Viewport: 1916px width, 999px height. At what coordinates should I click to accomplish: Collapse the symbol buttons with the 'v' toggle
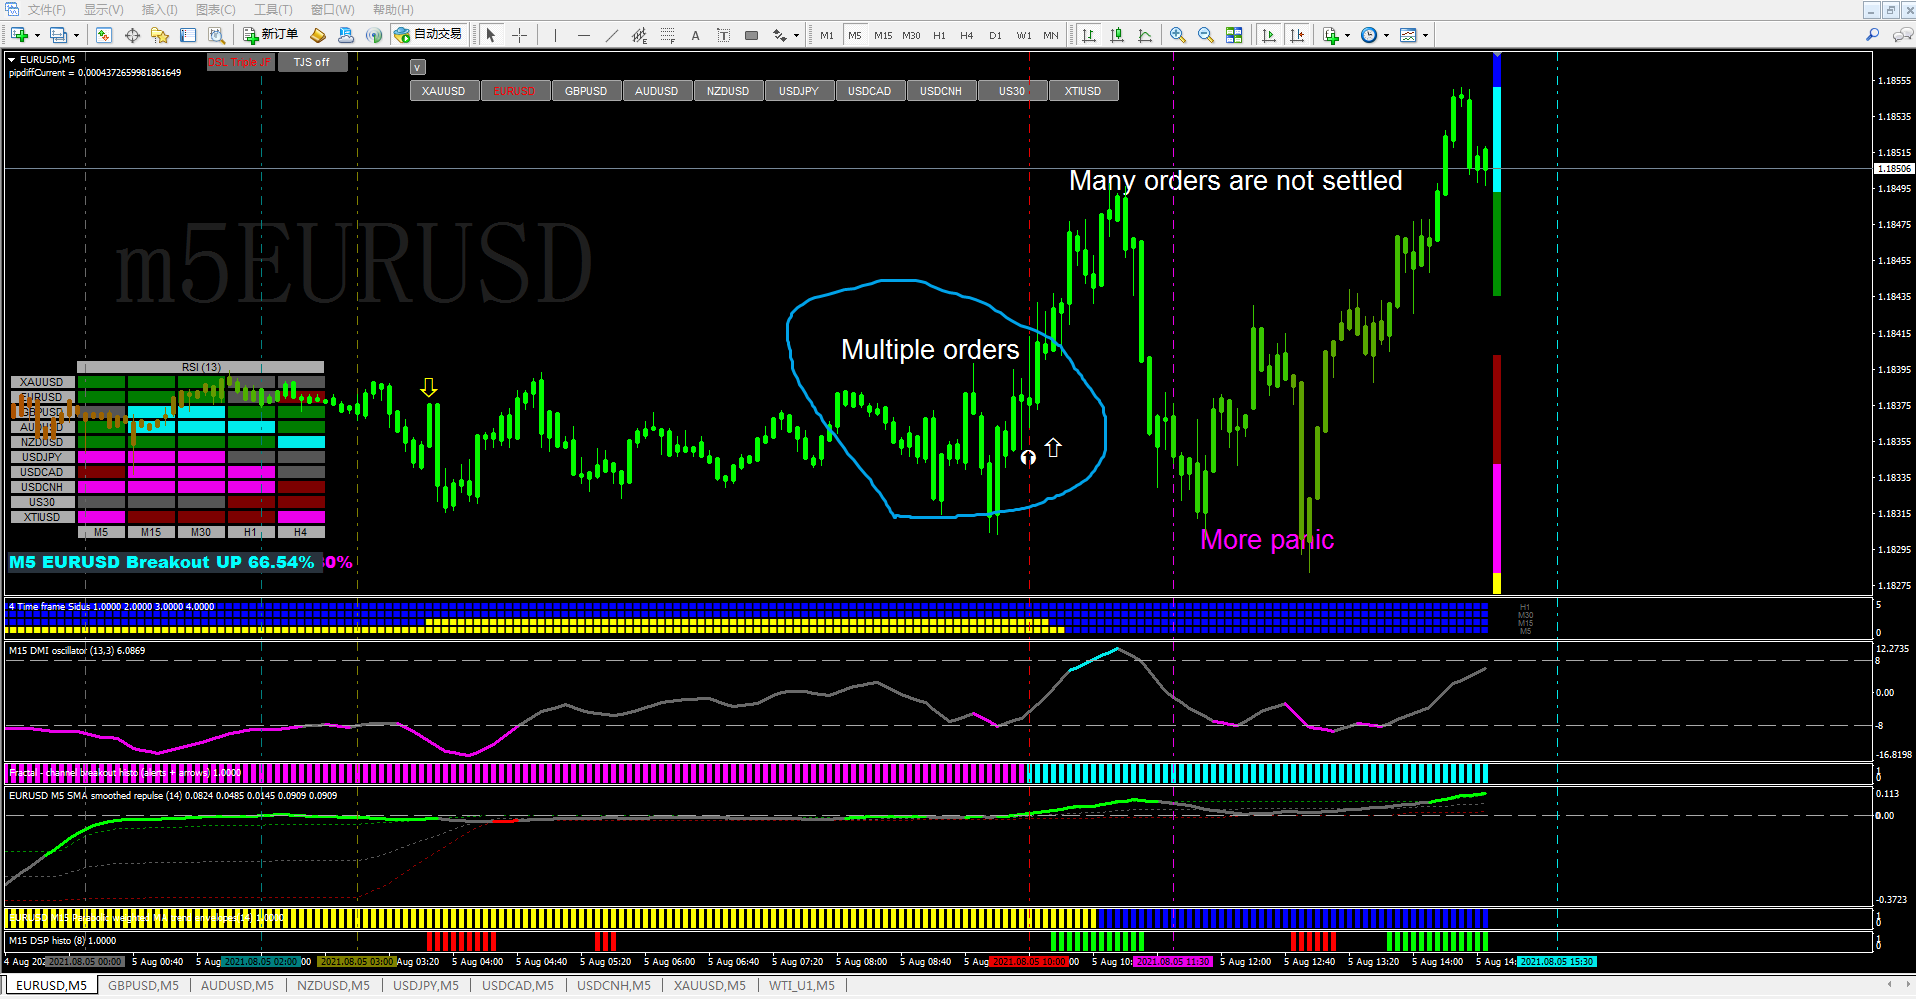418,67
